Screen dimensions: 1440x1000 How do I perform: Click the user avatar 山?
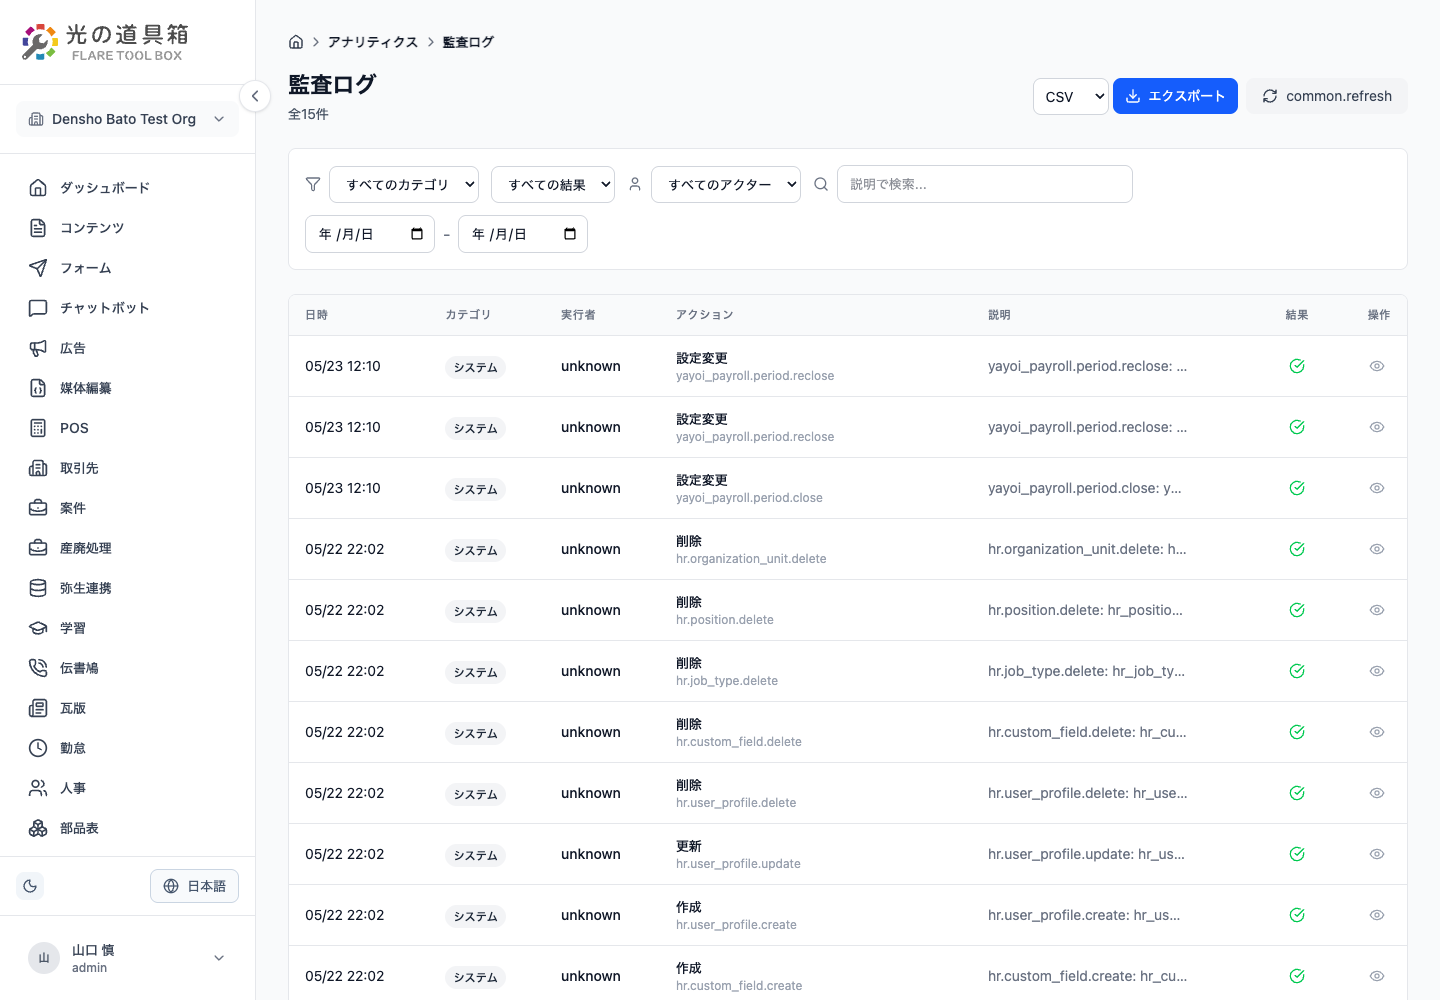click(x=44, y=958)
